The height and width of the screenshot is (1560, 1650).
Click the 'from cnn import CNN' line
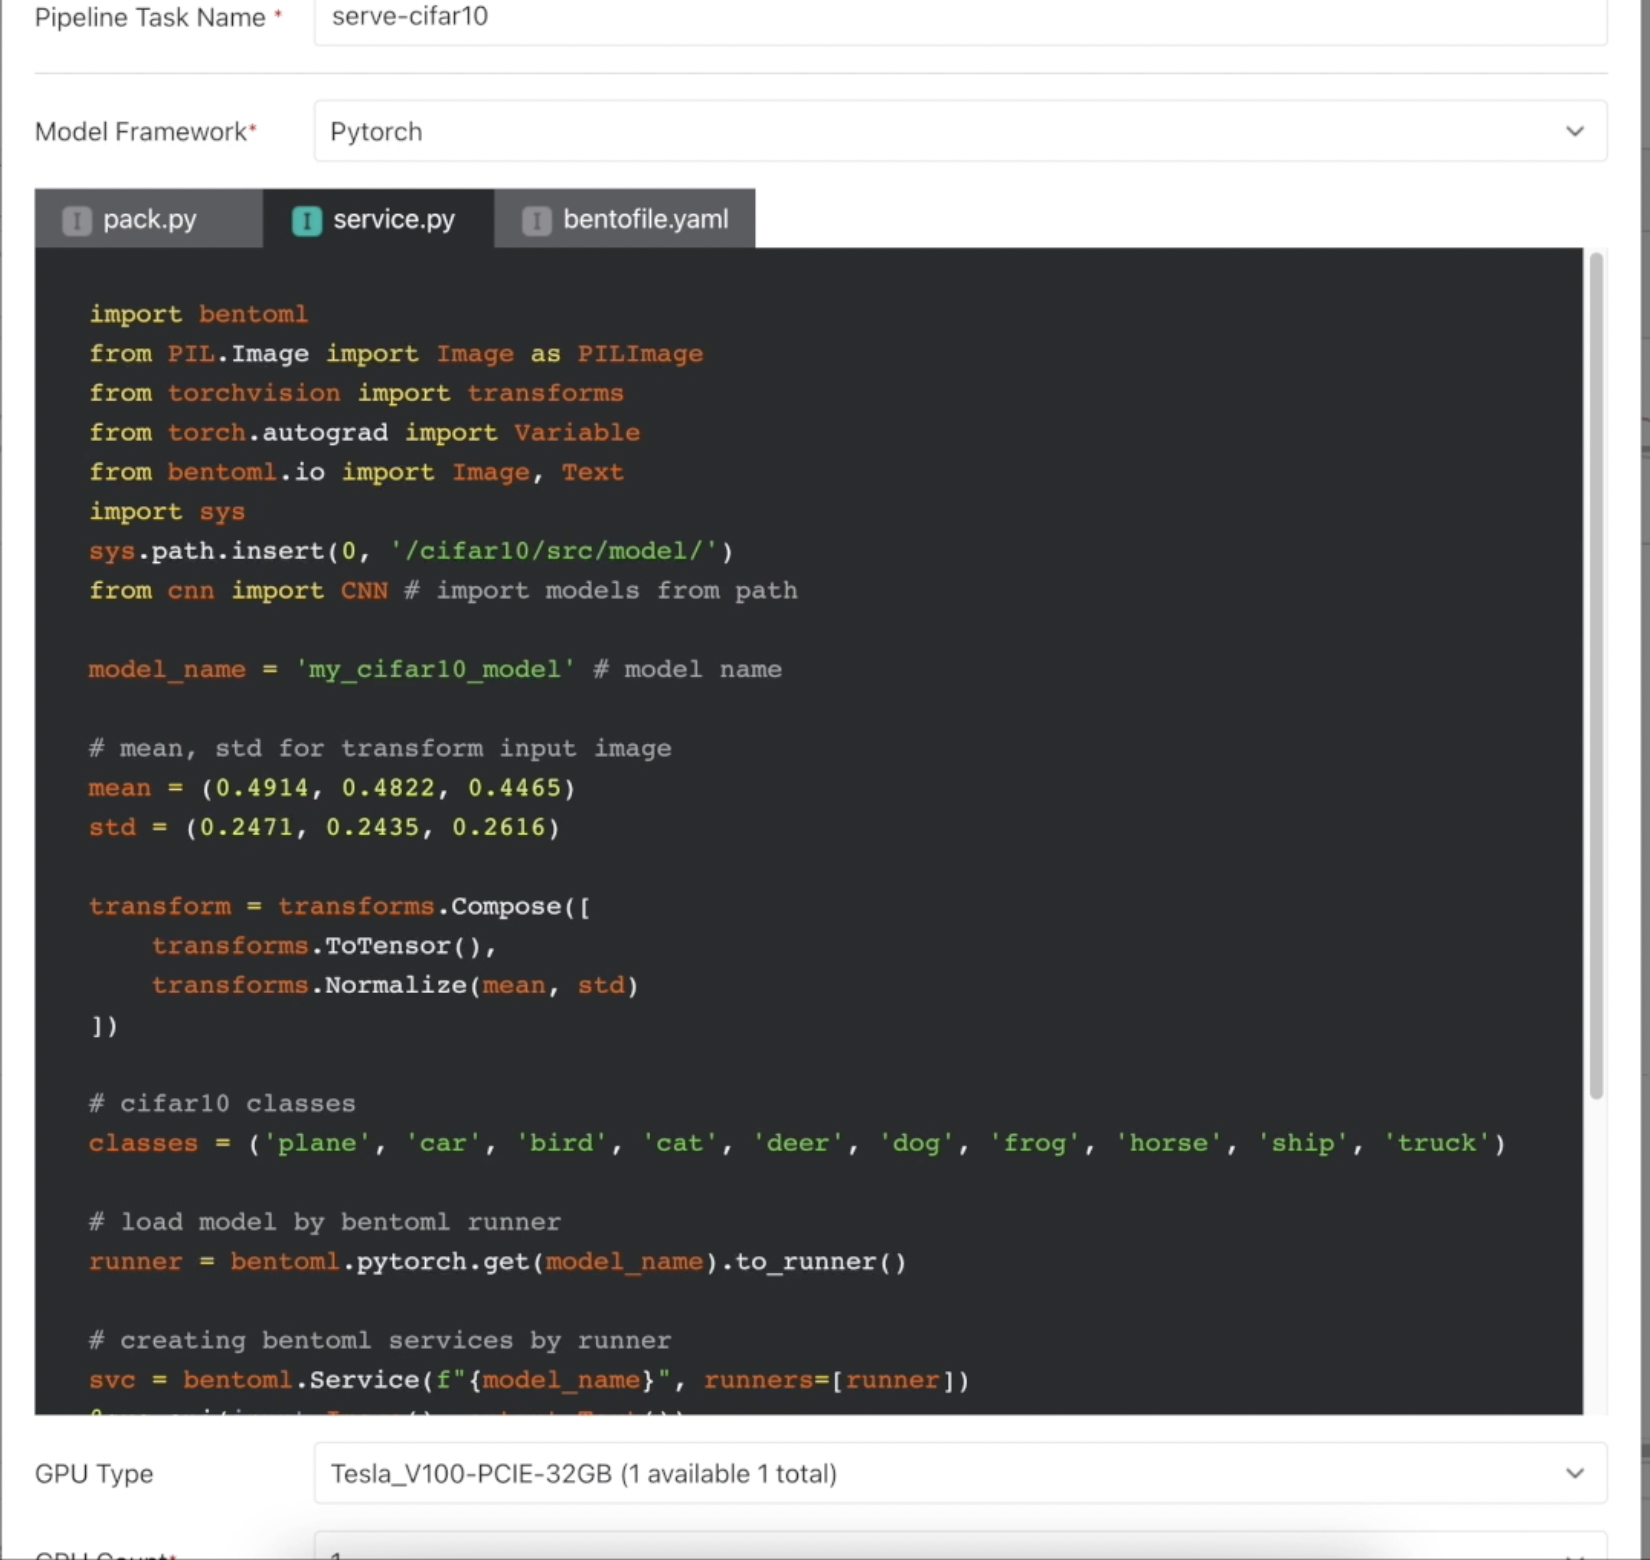click(x=443, y=590)
